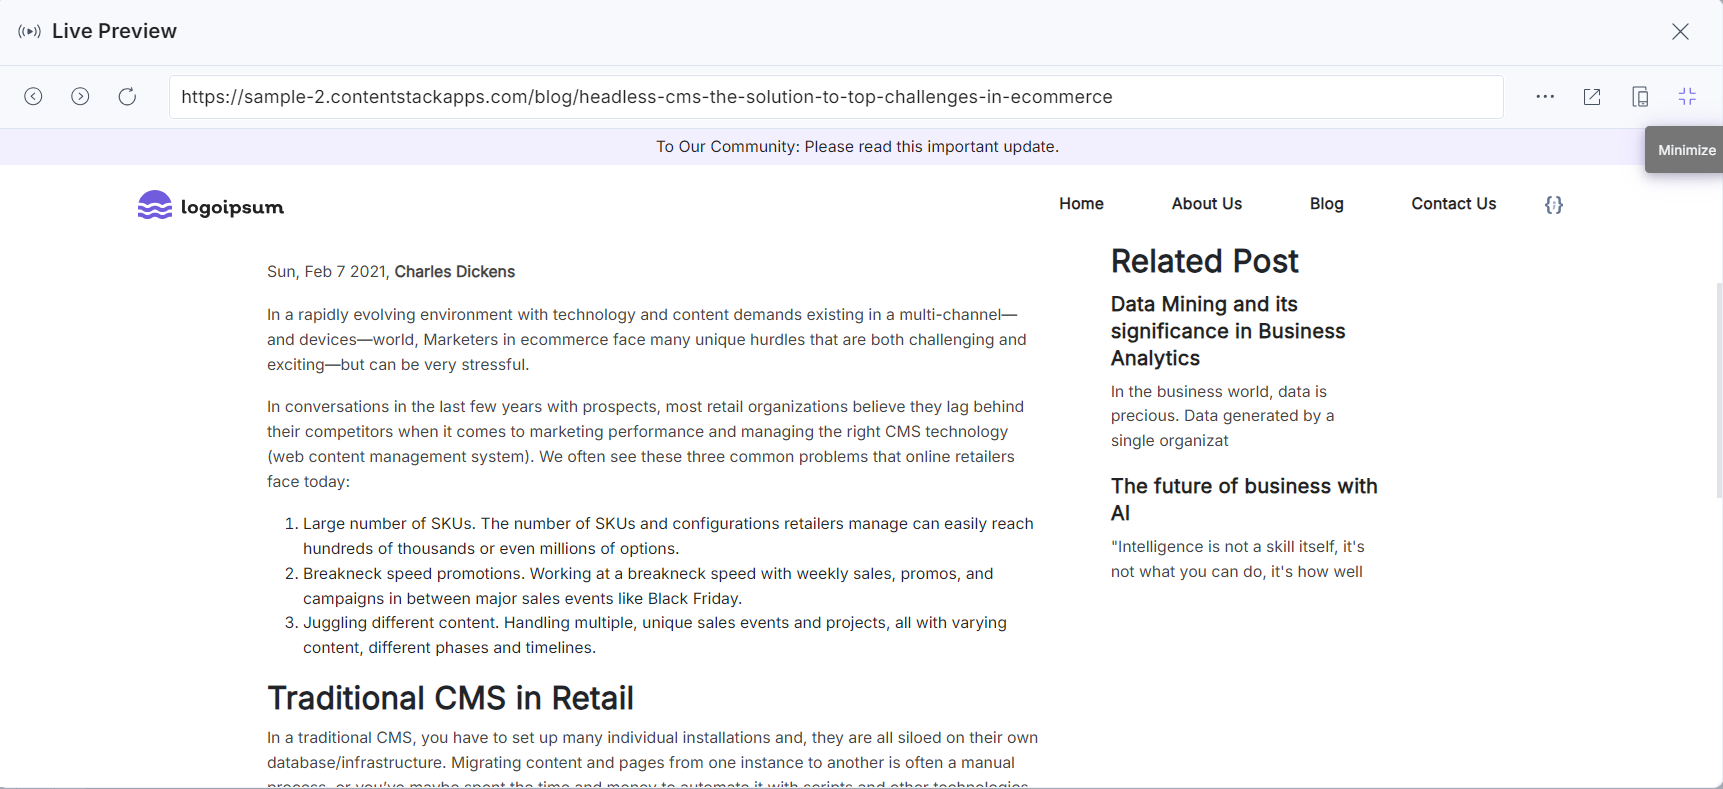Image resolution: width=1723 pixels, height=789 pixels.
Task: Open the three-dot more options menu
Action: coord(1545,97)
